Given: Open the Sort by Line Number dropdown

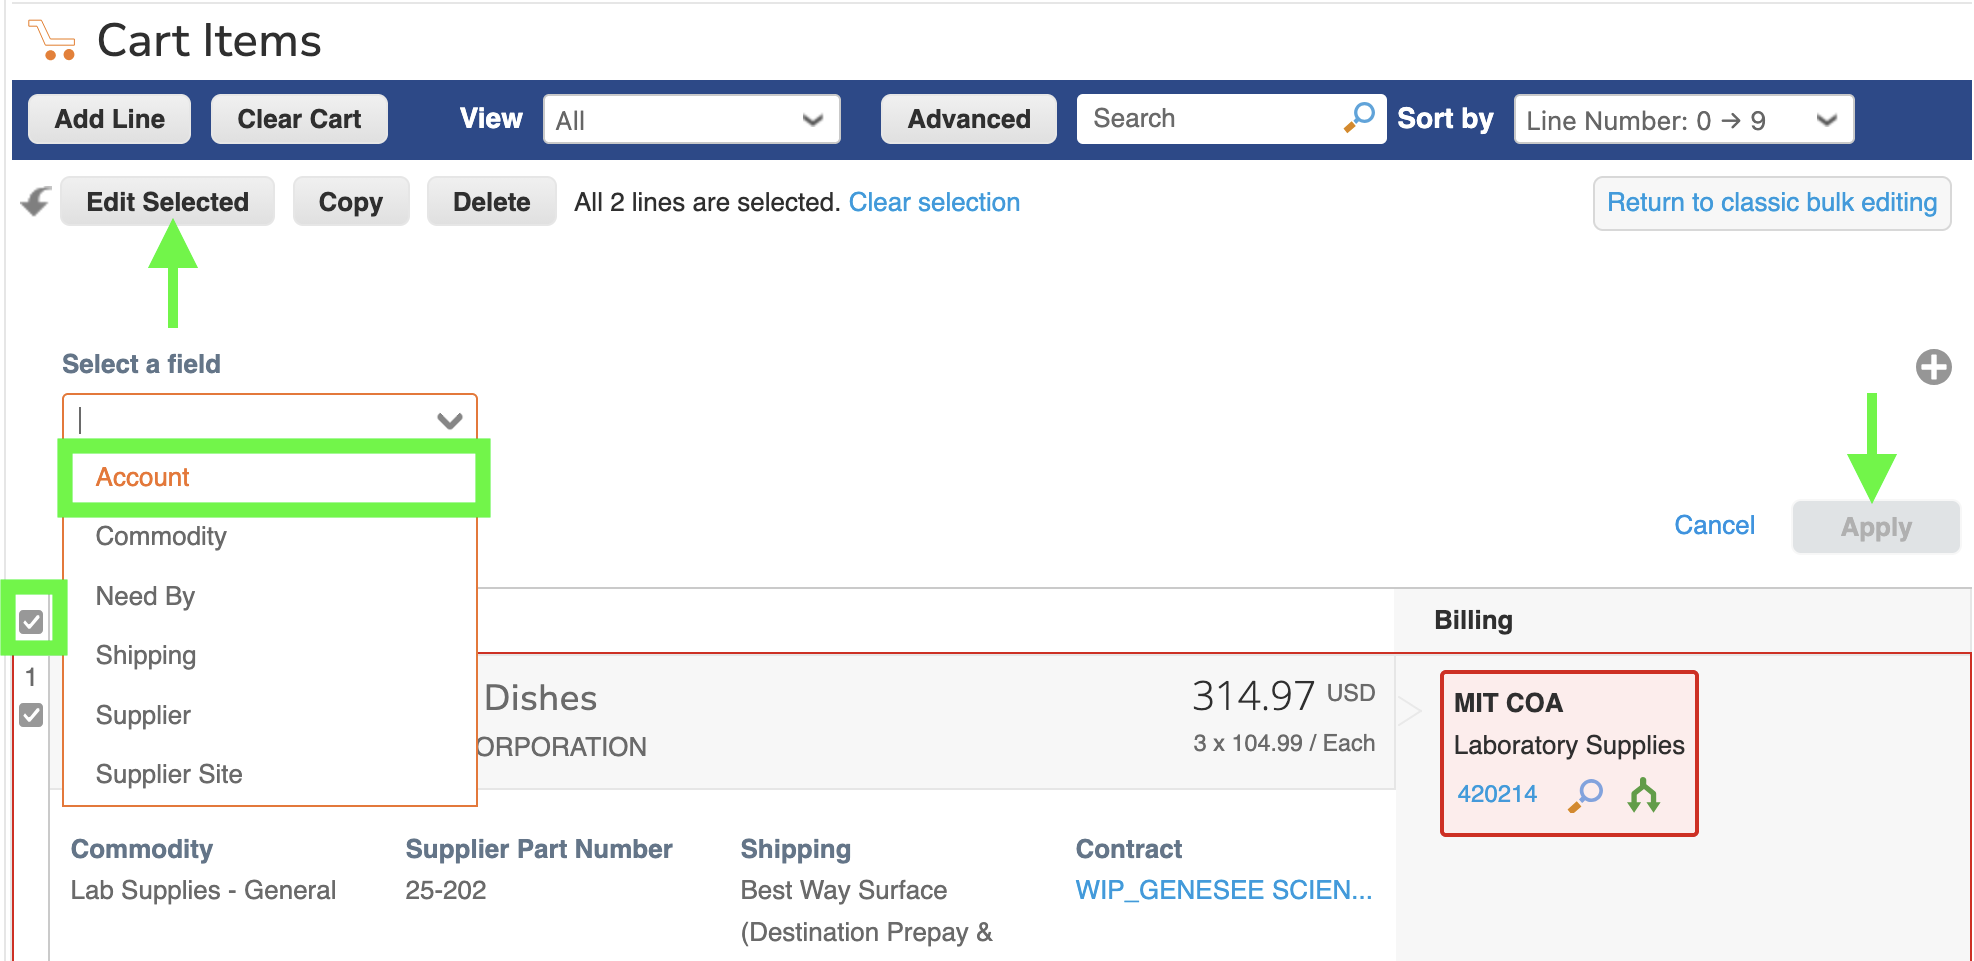Looking at the screenshot, I should [1683, 120].
